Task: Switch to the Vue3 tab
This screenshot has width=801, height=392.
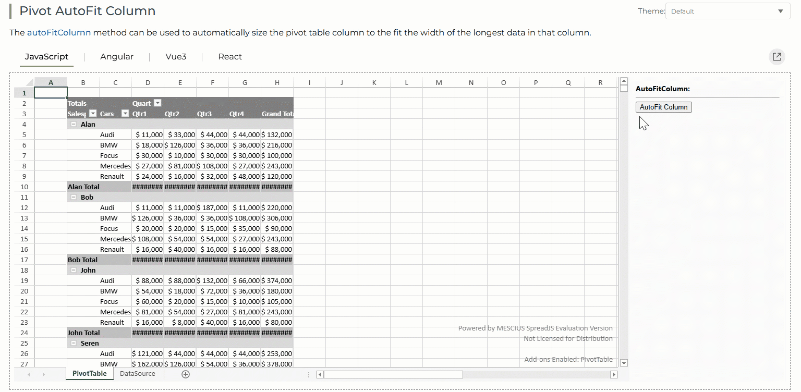Action: pos(176,57)
